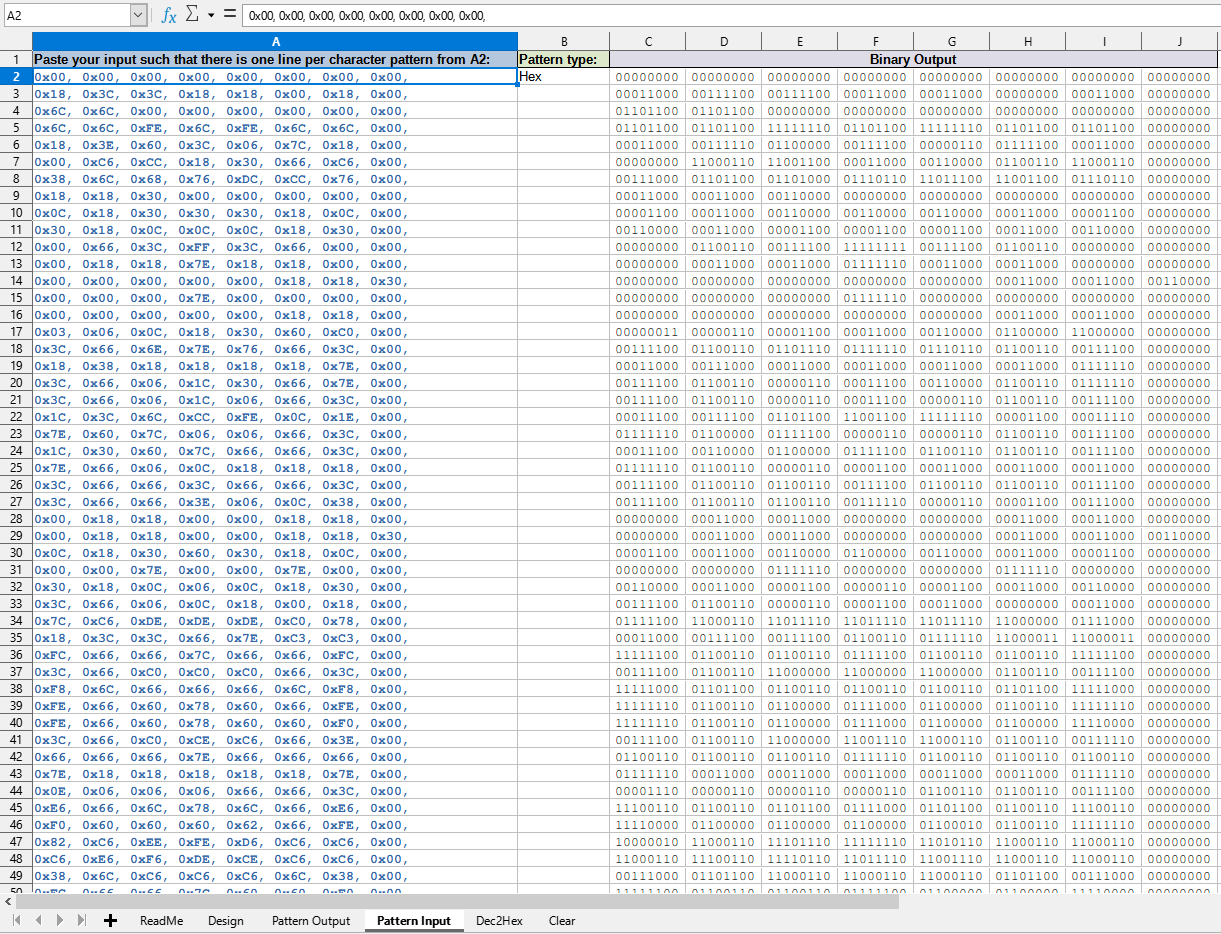Select column E via its header
The image size is (1221, 934).
coord(800,41)
